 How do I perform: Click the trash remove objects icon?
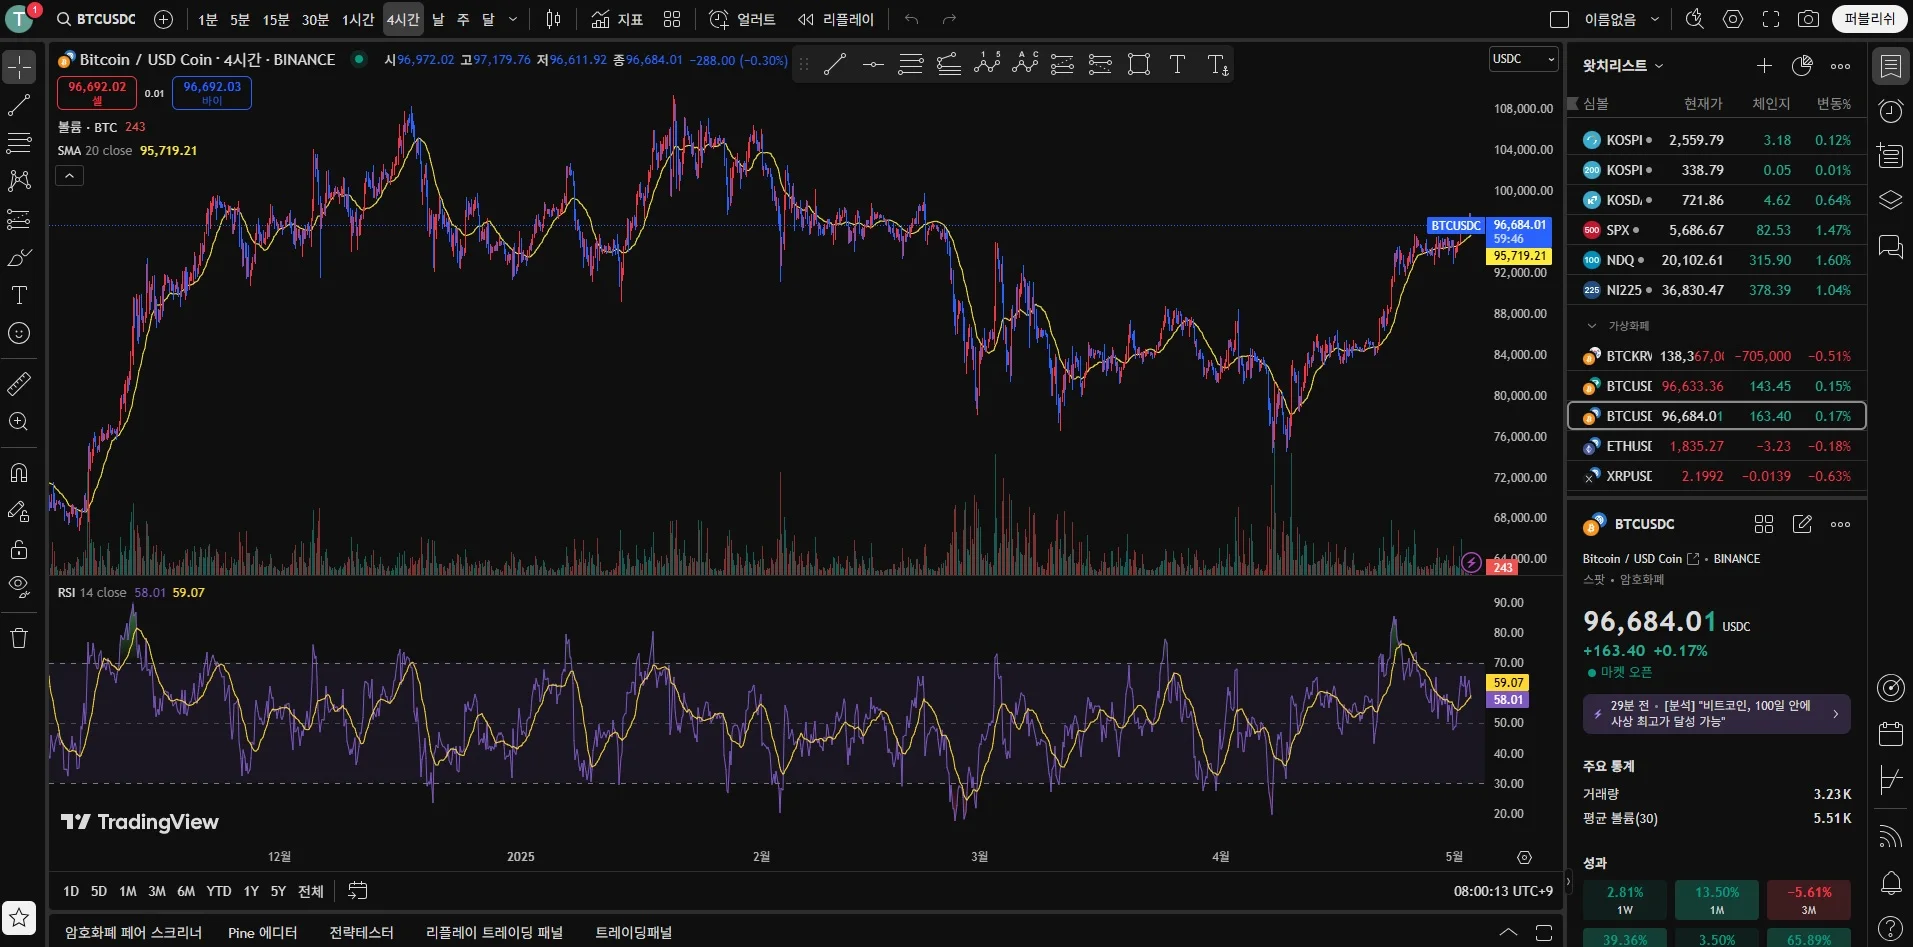[19, 638]
